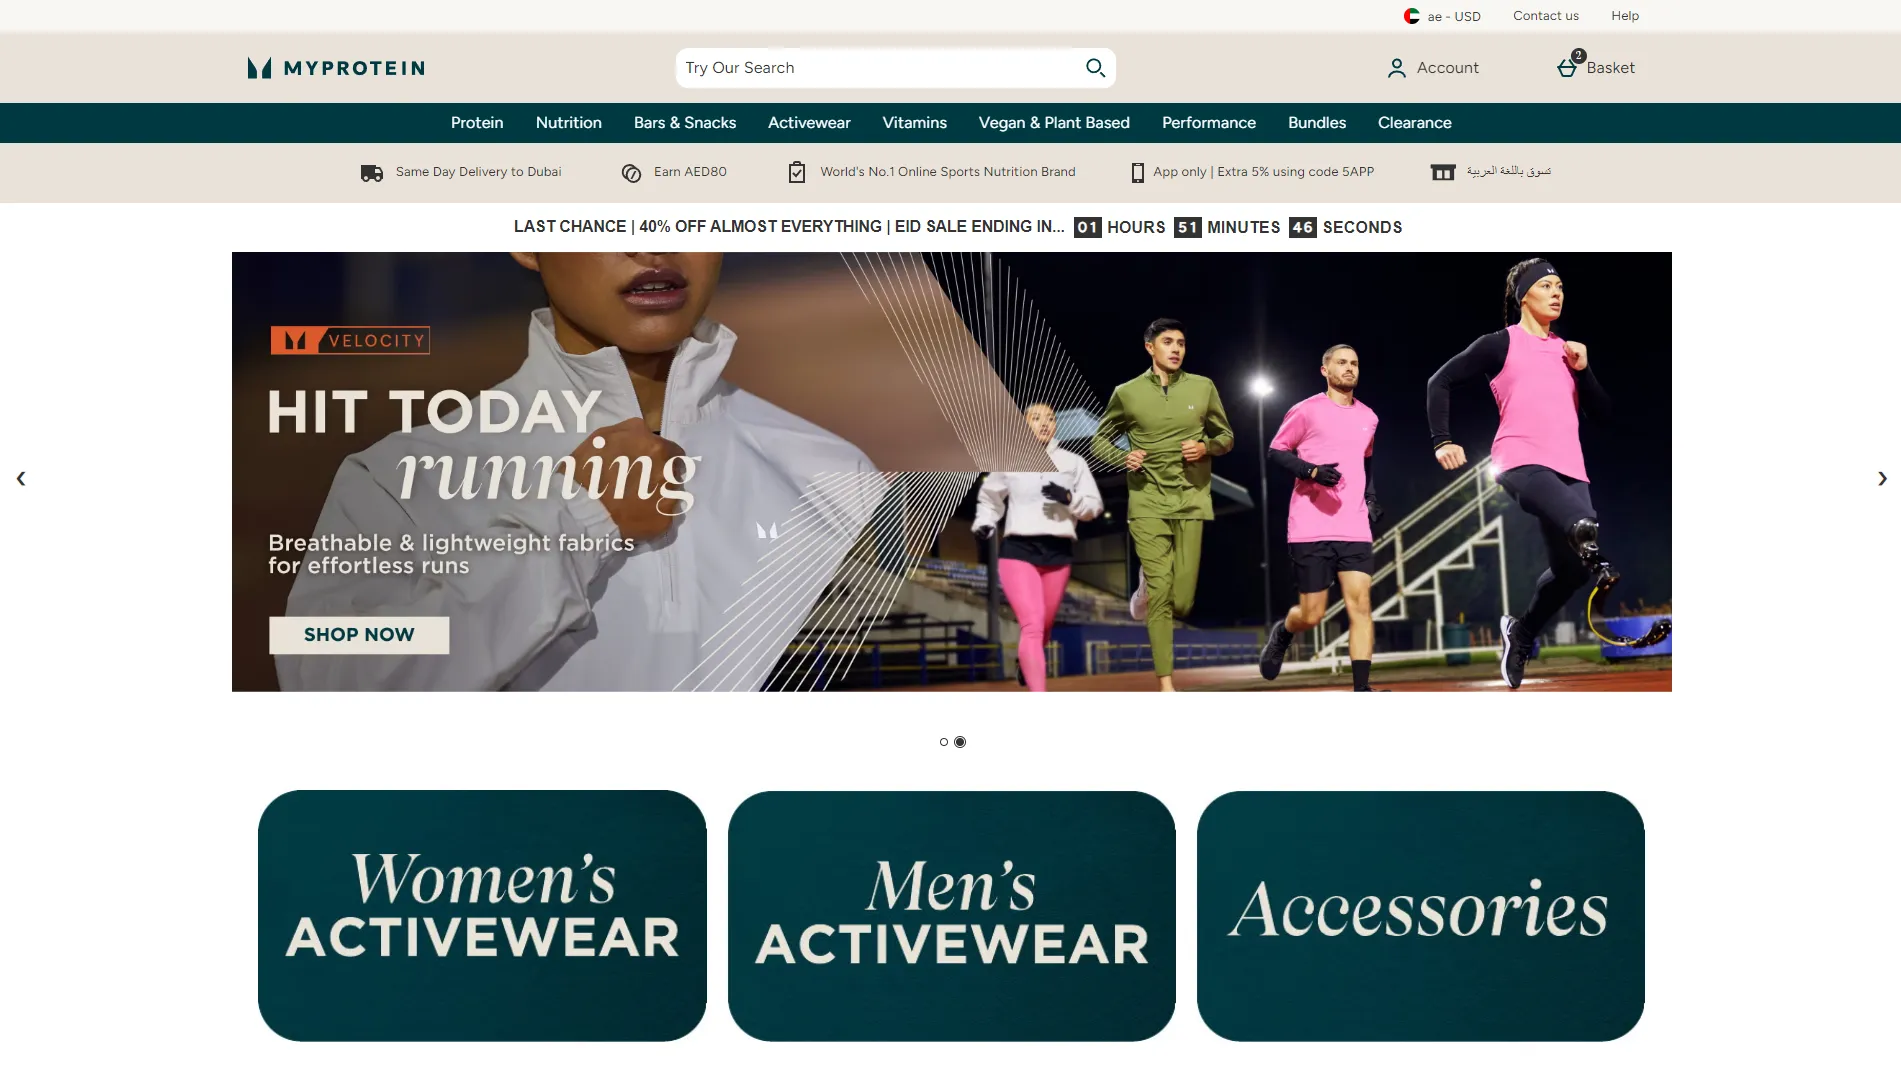Image resolution: width=1901 pixels, height=1080 pixels.
Task: Open the Performance menu
Action: (1209, 123)
